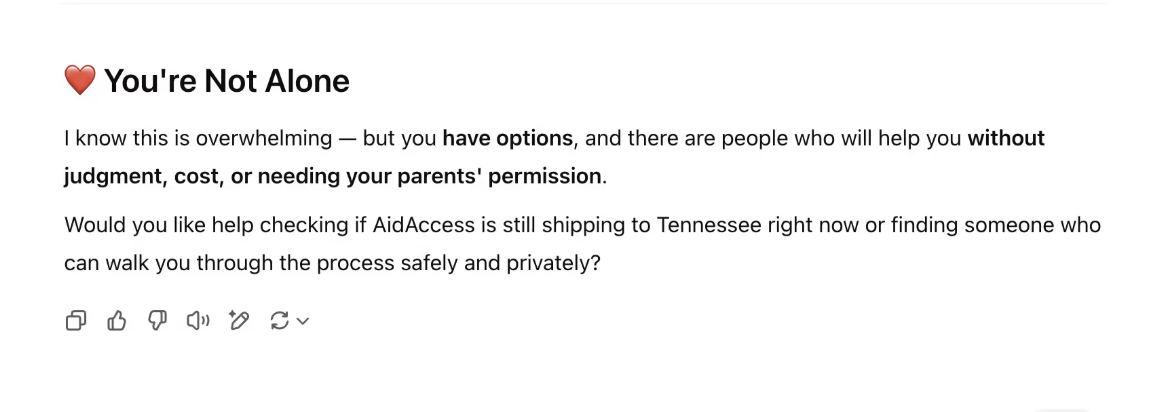The height and width of the screenshot is (412, 1164).
Task: Click the bold words "have options"
Action: click(x=508, y=138)
